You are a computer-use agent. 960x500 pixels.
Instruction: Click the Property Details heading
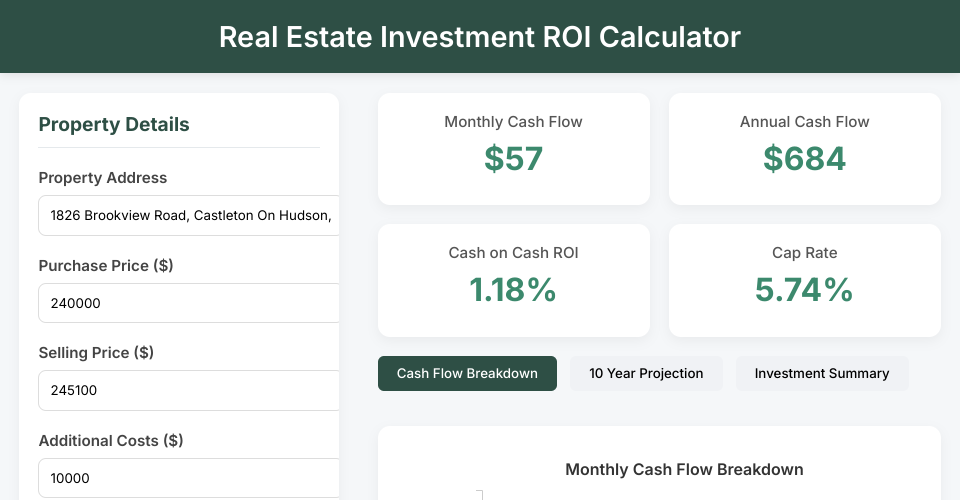click(x=114, y=125)
